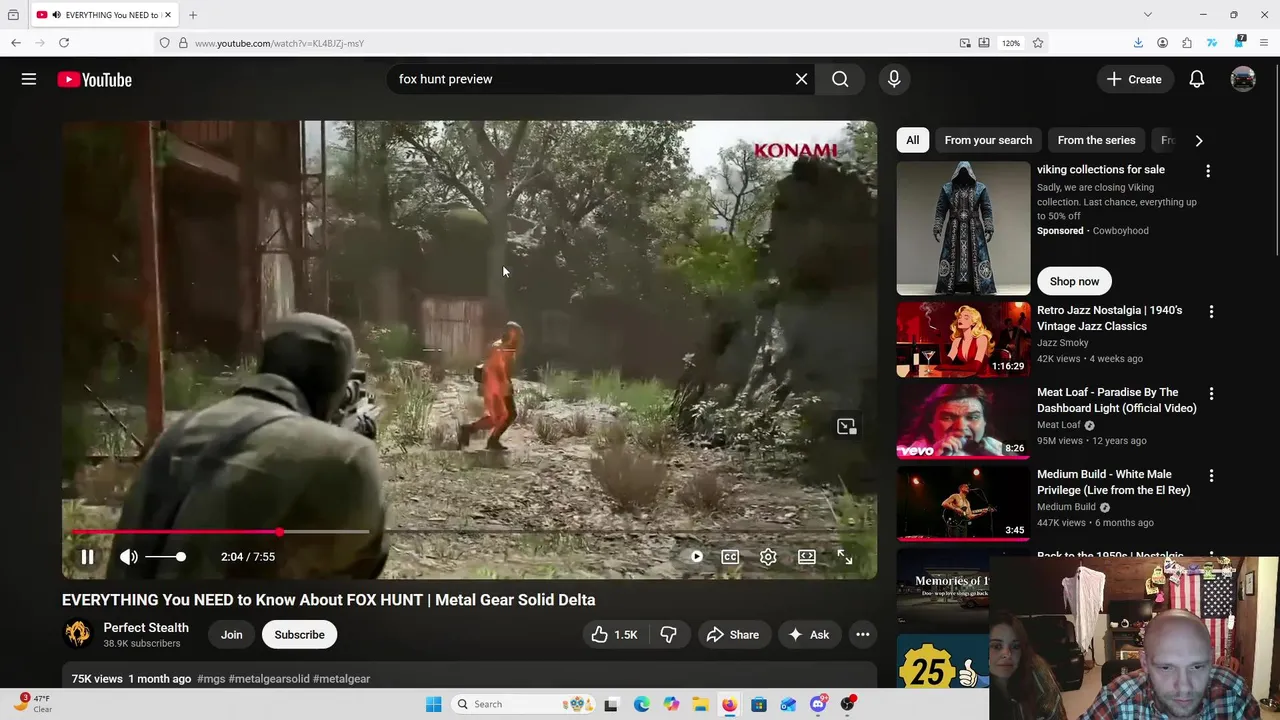Viewport: 1280px width, 720px height.
Task: Enter full screen mode
Action: [845, 557]
